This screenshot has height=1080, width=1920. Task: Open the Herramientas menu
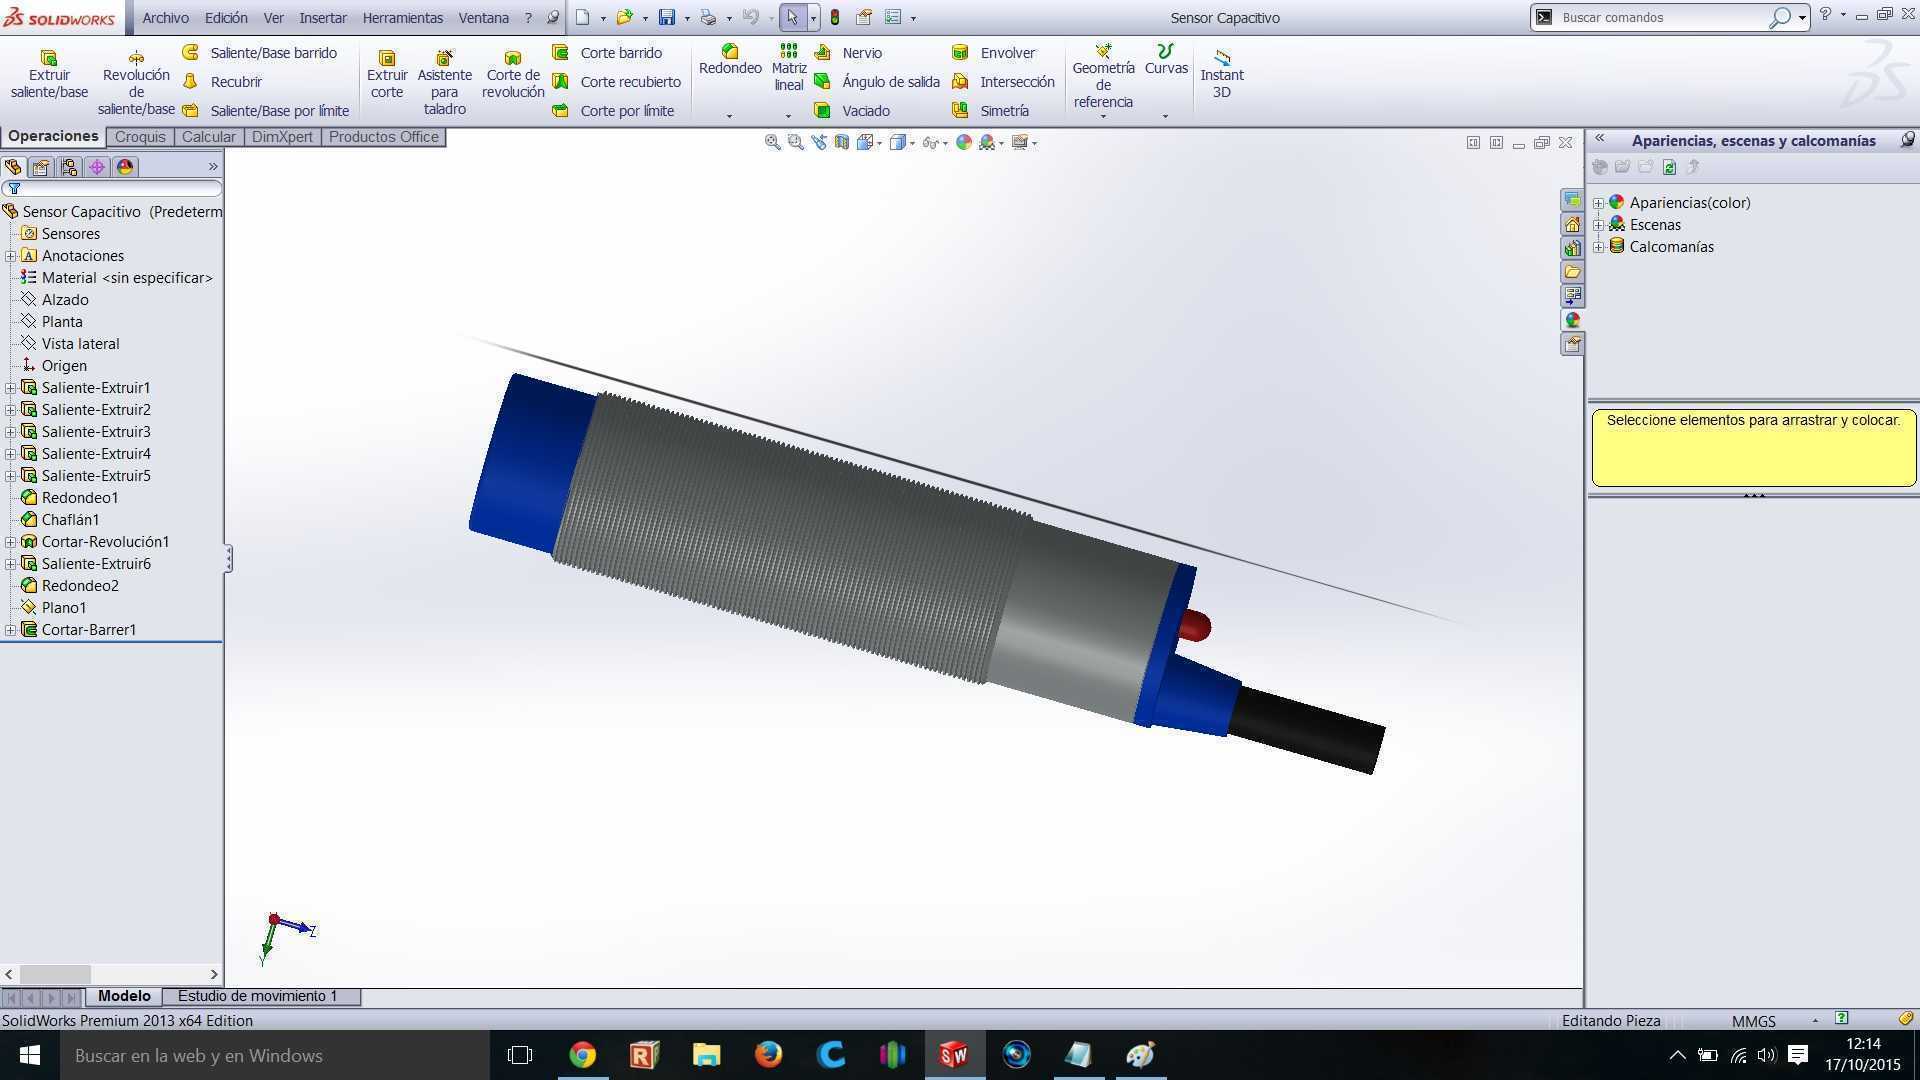[402, 18]
